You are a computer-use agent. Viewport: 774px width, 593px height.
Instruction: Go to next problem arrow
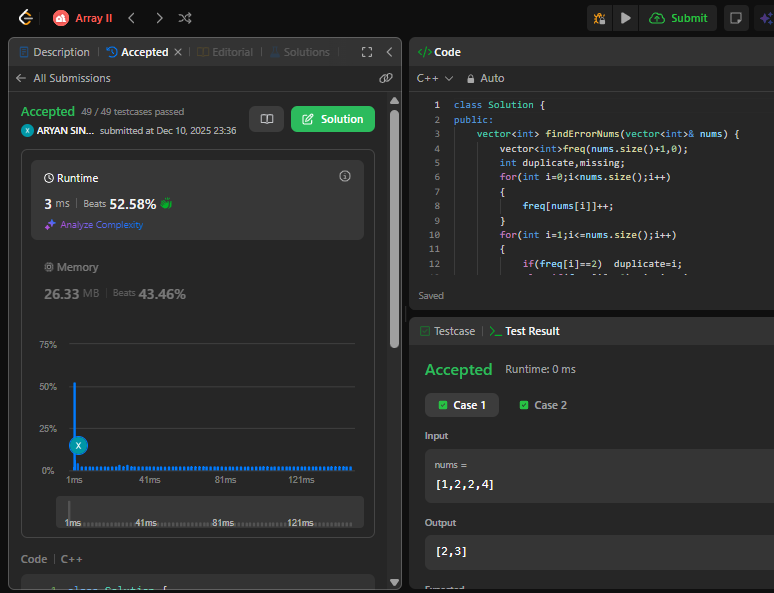159,18
